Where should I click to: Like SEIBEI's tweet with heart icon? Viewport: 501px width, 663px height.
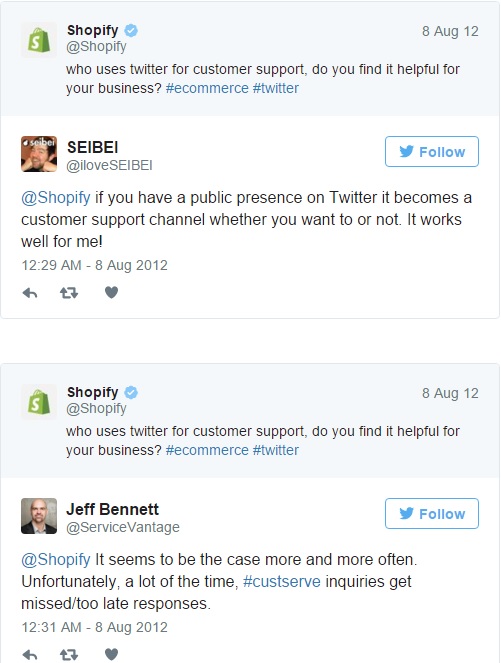pyautogui.click(x=111, y=293)
